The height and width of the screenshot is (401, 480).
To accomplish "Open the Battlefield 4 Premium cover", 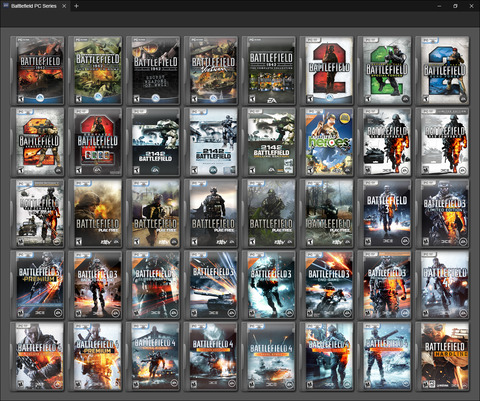I will coord(95,356).
